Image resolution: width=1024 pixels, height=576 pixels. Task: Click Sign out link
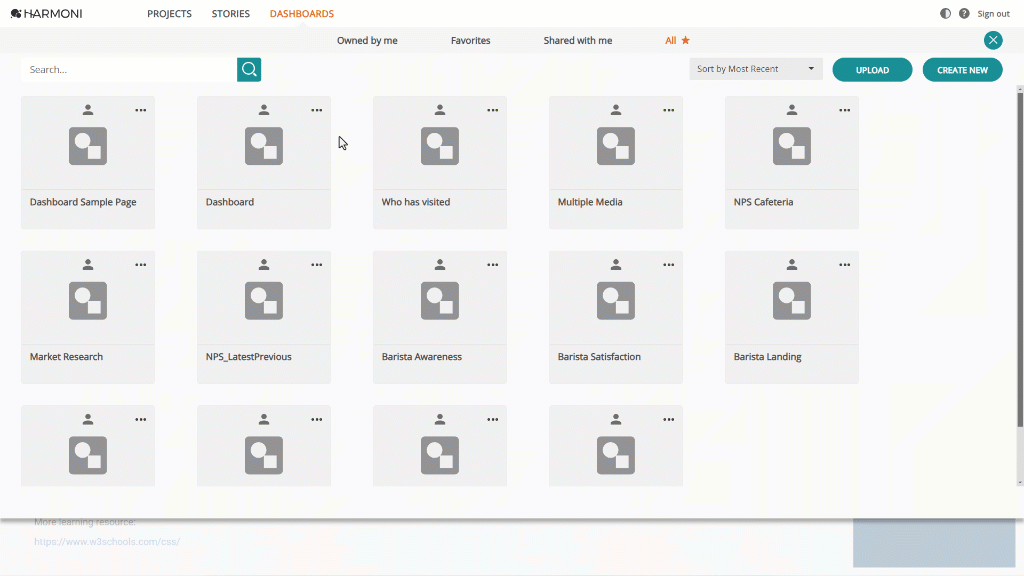click(x=993, y=14)
